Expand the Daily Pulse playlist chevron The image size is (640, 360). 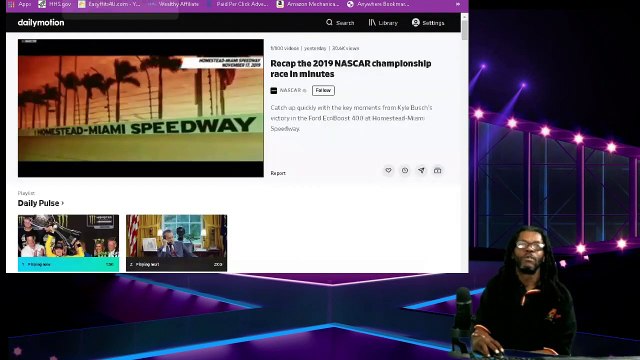(x=62, y=203)
